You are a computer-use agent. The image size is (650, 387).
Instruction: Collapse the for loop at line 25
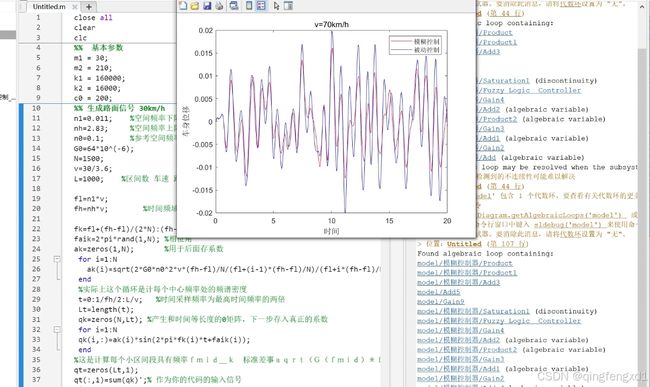point(57,259)
